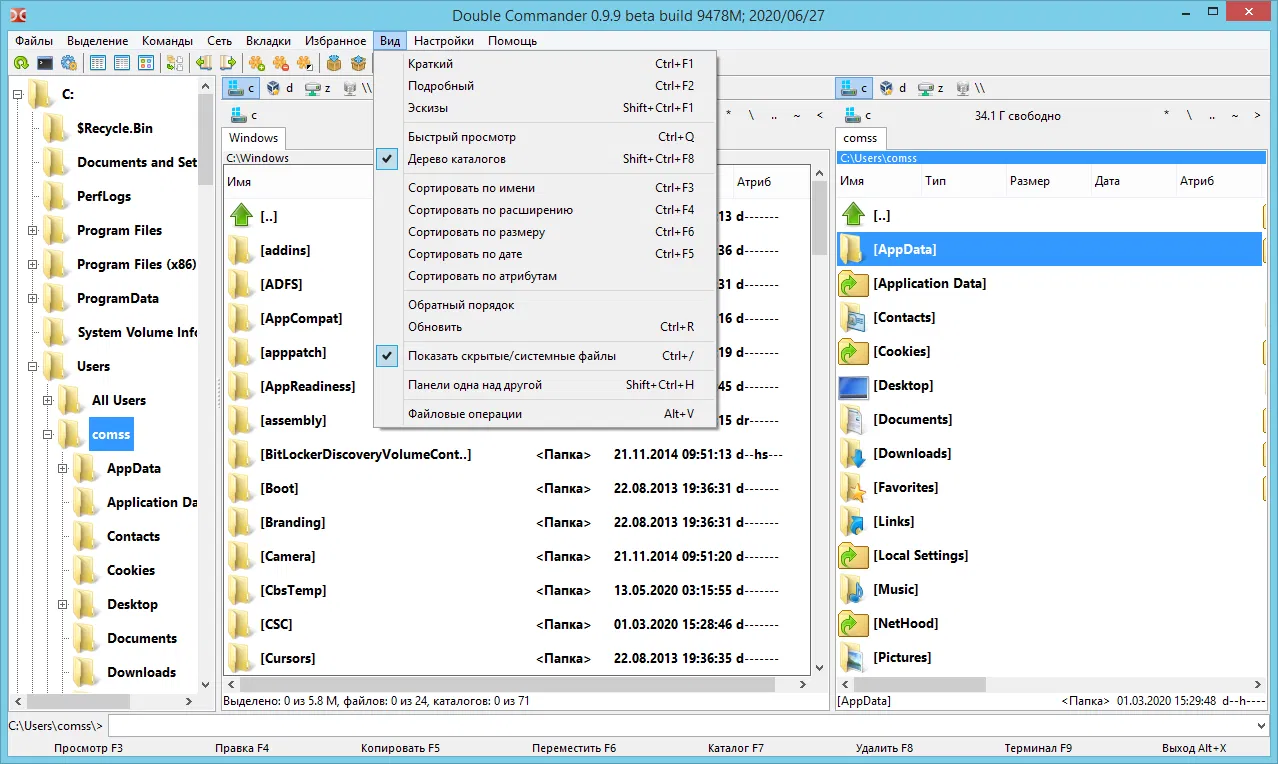The height and width of the screenshot is (764, 1278).
Task: Toggle 'Панели одна над другой' layout
Action: click(x=546, y=385)
